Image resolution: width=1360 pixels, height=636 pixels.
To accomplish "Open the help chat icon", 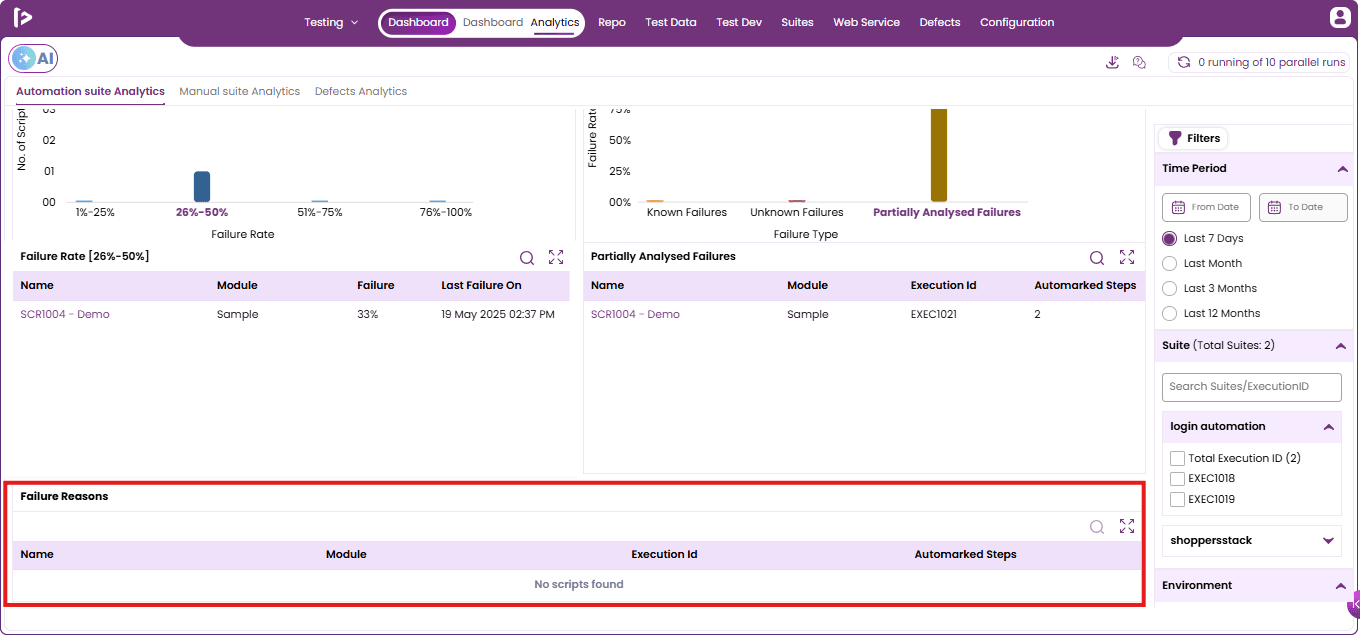I will click(x=1139, y=62).
